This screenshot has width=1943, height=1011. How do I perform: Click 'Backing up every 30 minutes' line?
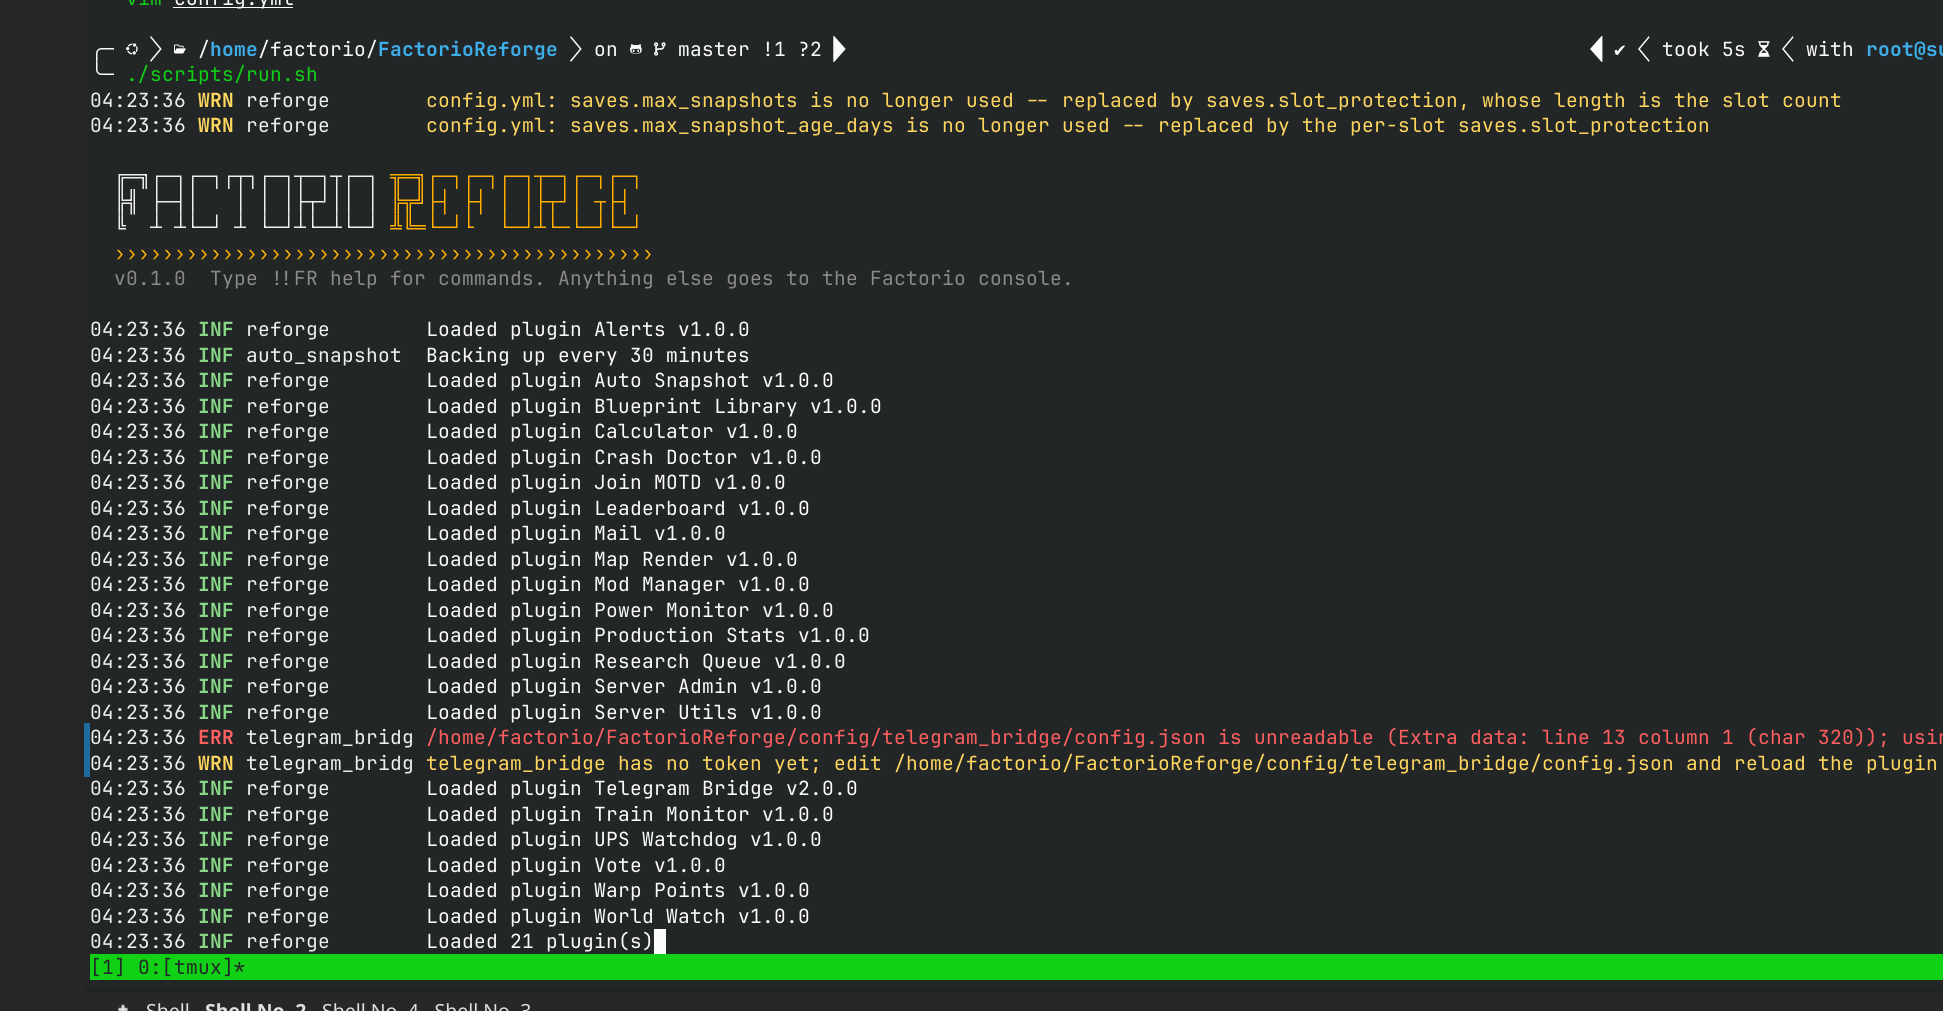coord(587,356)
